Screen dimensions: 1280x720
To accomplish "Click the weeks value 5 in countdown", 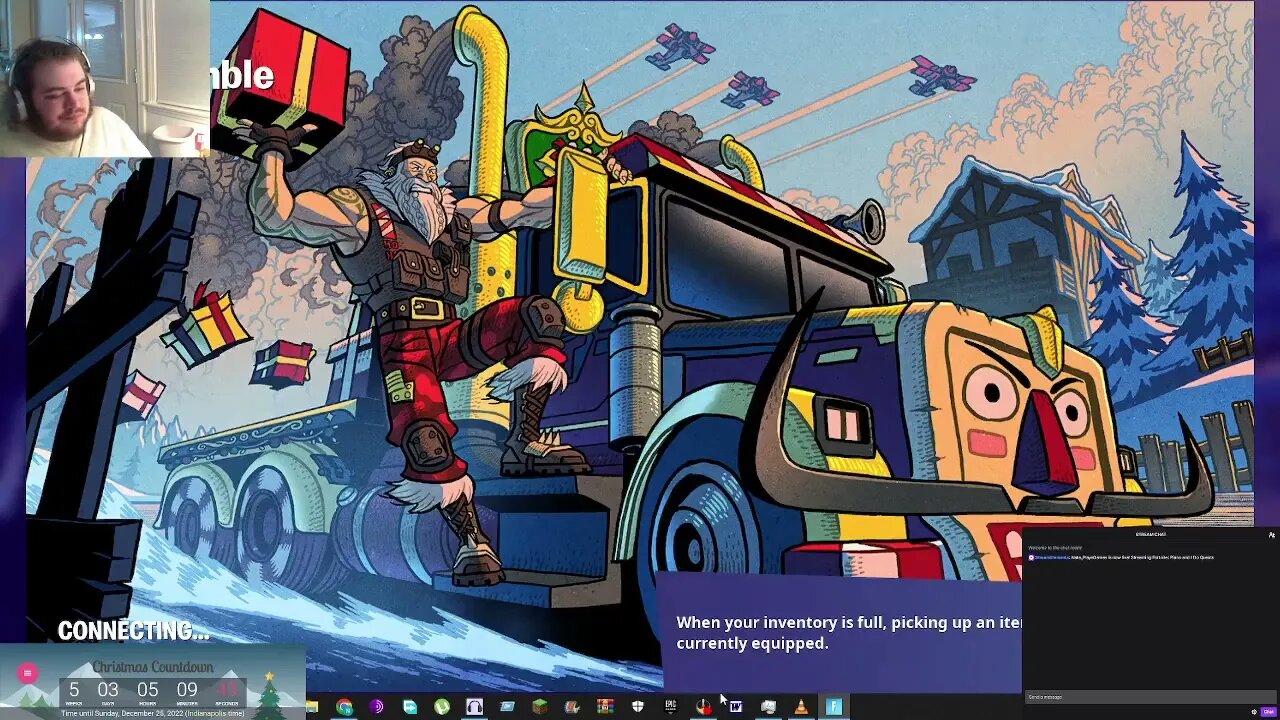I will pos(74,690).
